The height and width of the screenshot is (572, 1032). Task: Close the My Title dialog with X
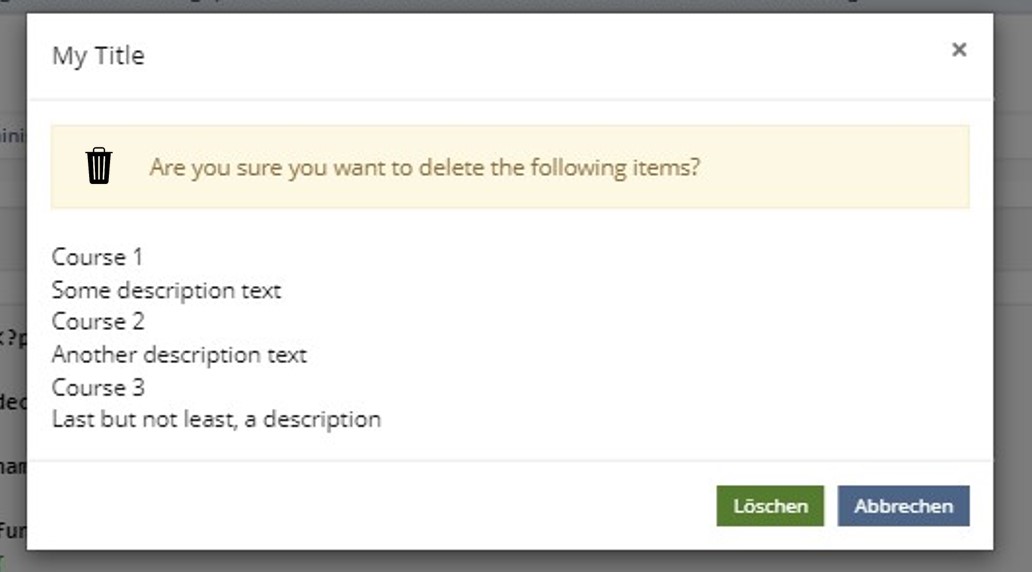pos(959,50)
